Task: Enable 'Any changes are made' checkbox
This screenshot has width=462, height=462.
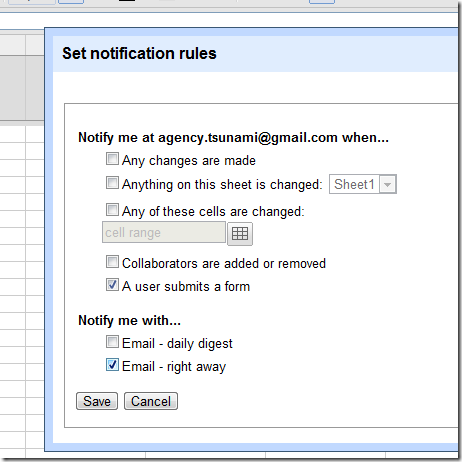Action: [112, 159]
